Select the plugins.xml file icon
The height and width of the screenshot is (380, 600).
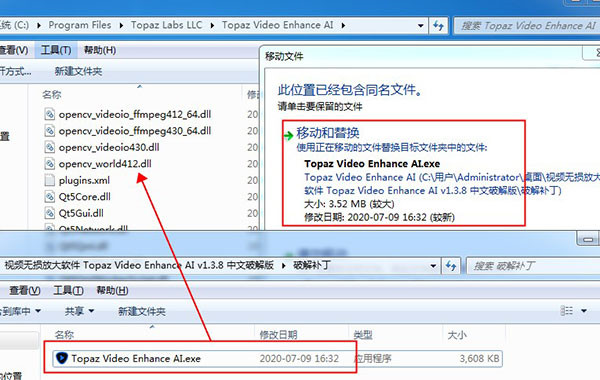pos(49,180)
